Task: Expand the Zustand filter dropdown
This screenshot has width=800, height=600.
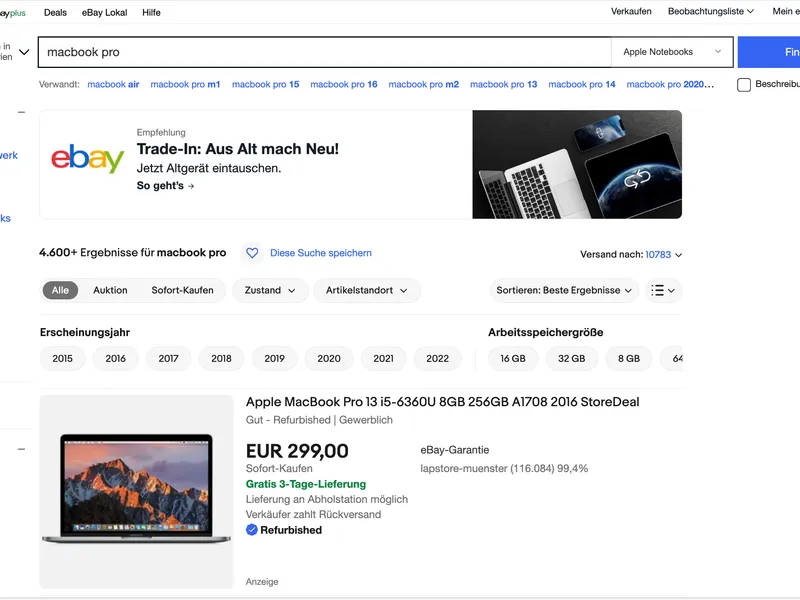Action: point(270,290)
